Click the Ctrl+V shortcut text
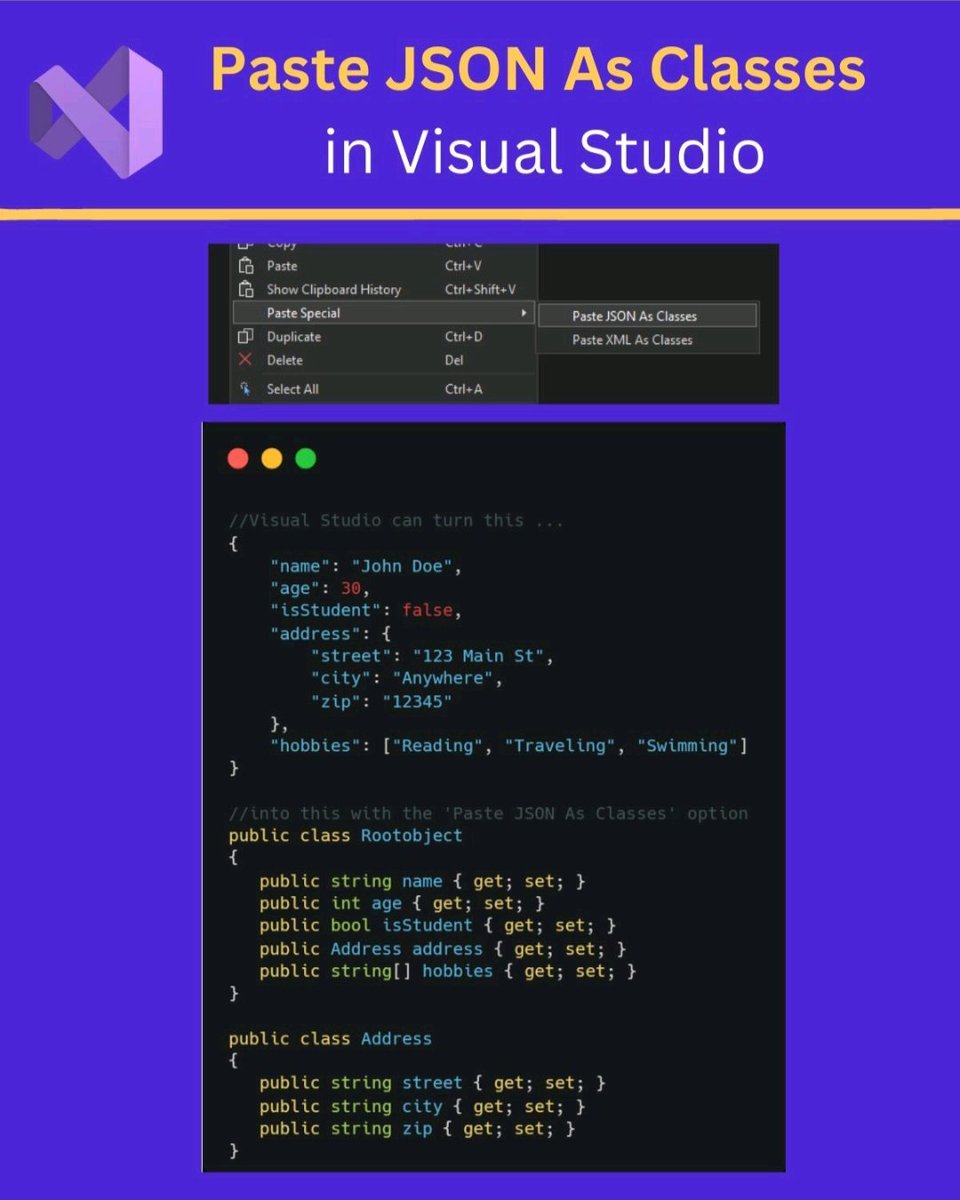The height and width of the screenshot is (1200, 960). [463, 266]
